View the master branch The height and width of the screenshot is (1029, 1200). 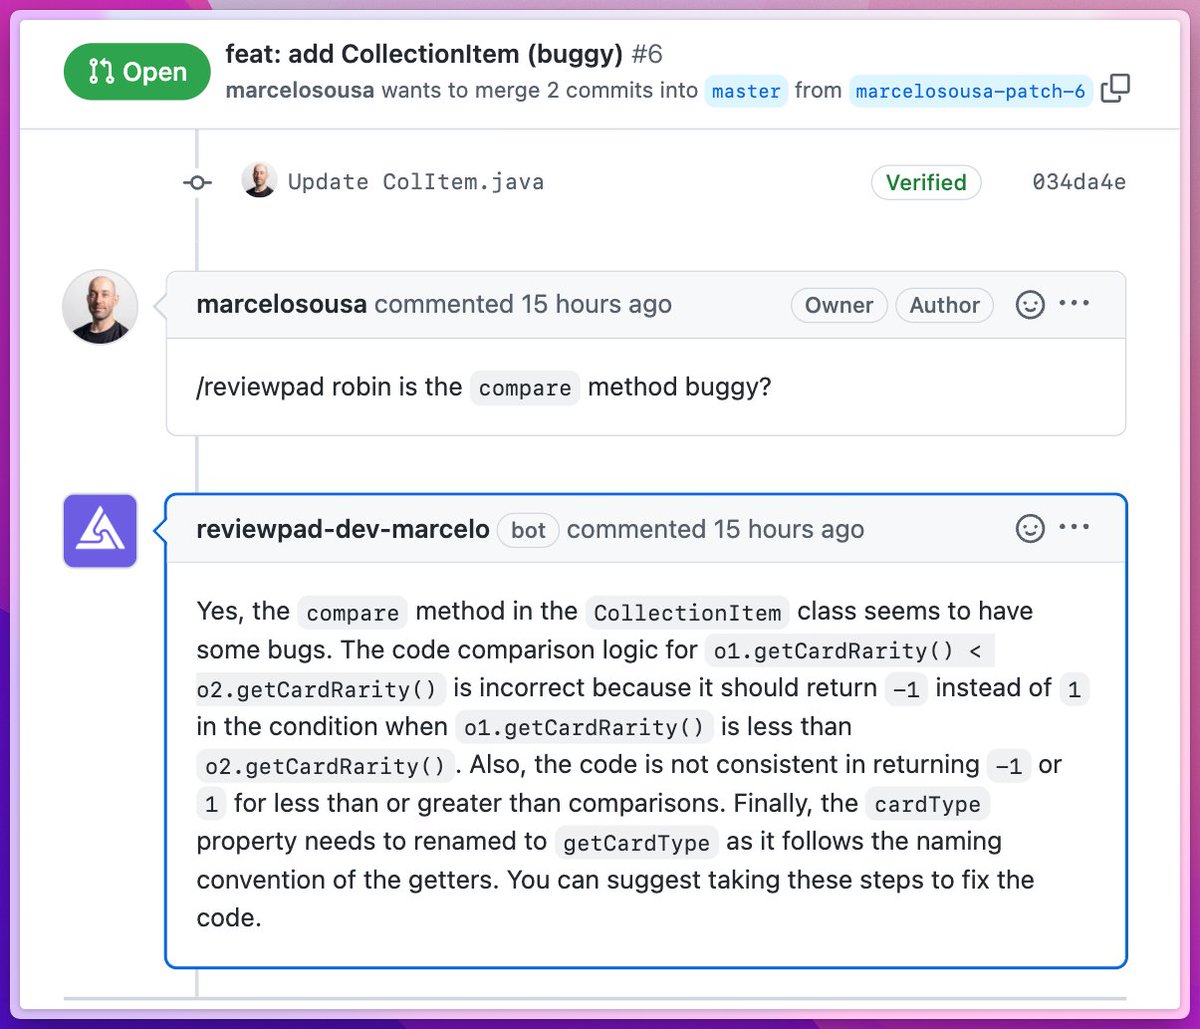[x=745, y=91]
